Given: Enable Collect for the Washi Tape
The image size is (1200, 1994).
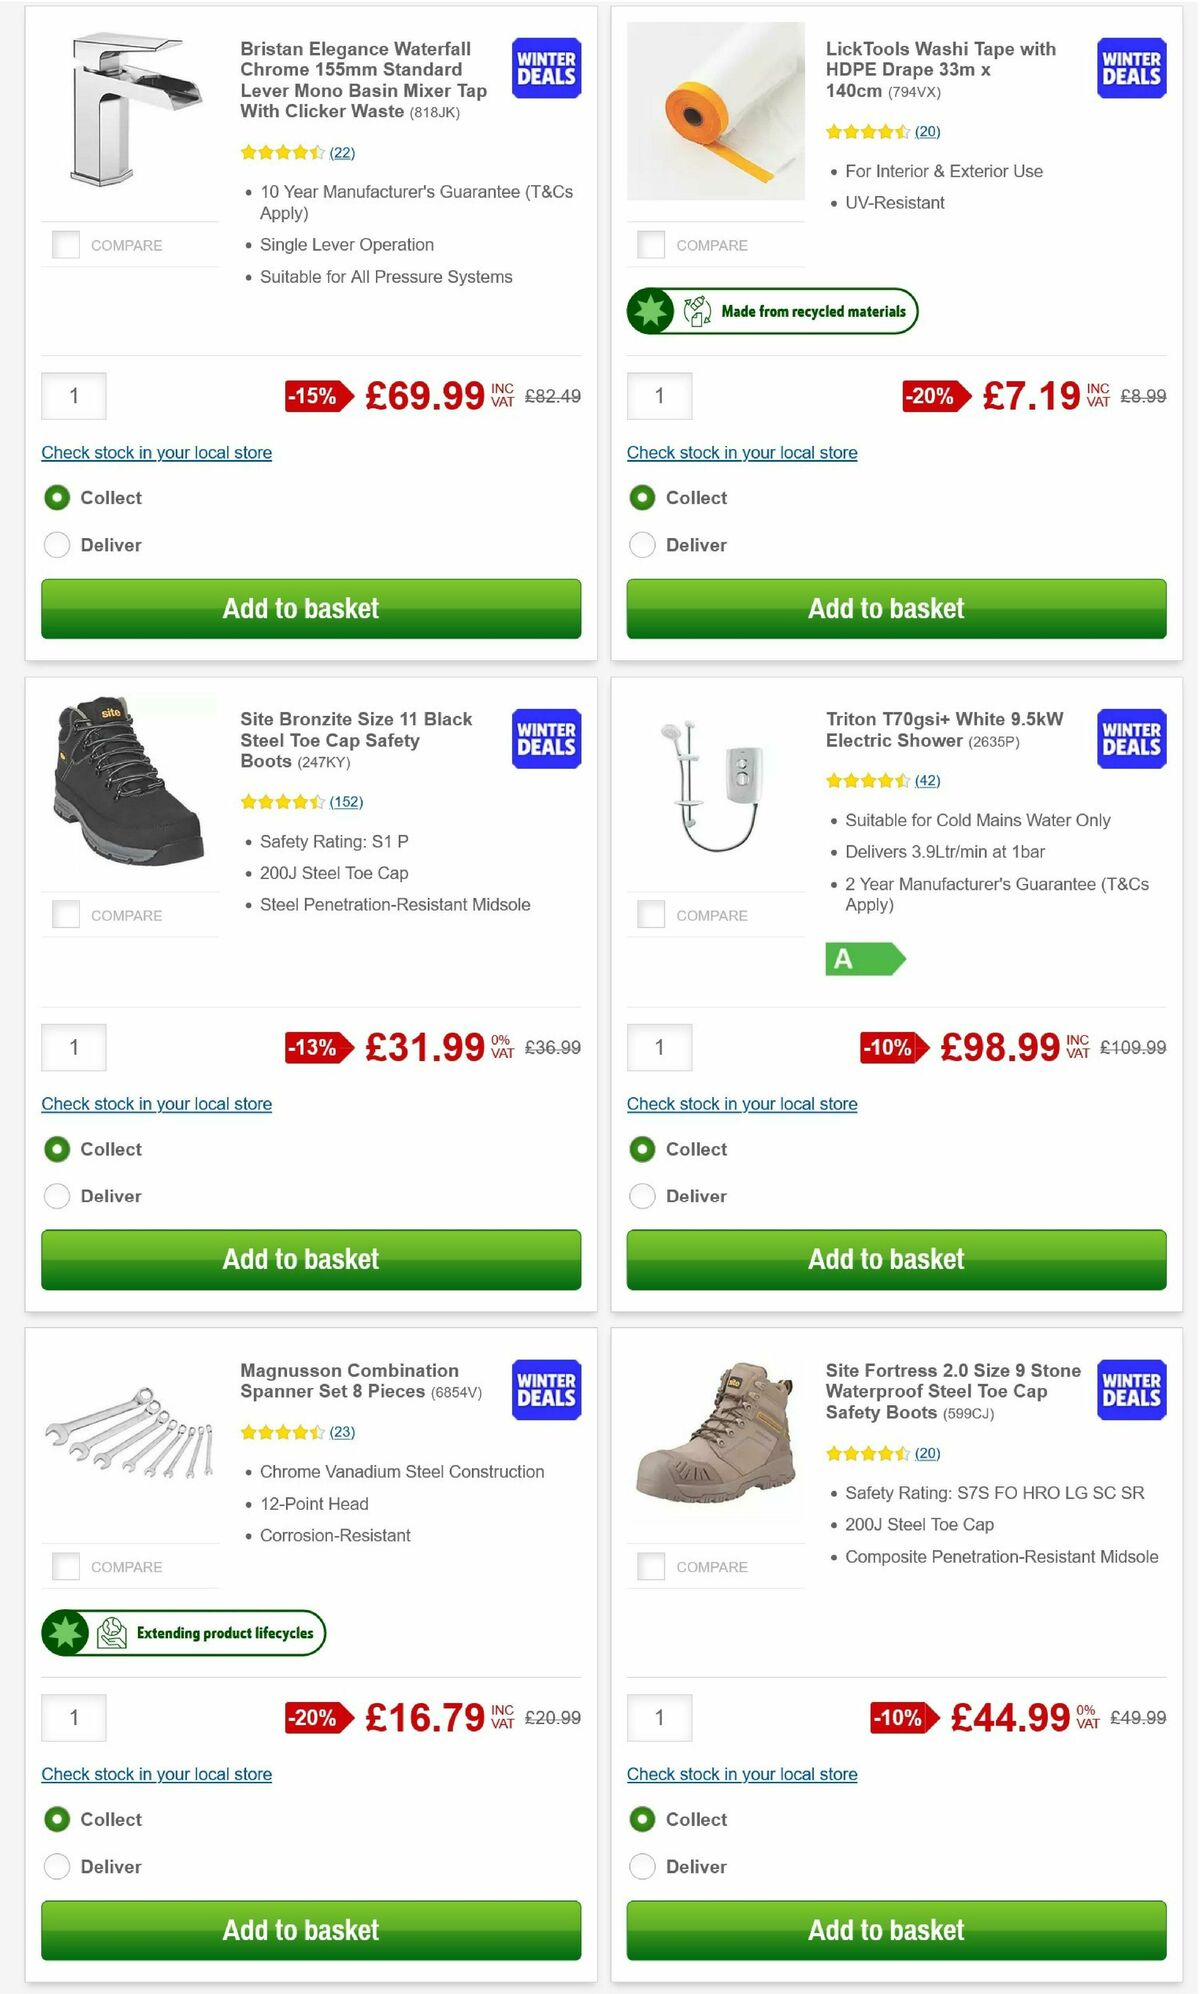Looking at the screenshot, I should coord(642,497).
